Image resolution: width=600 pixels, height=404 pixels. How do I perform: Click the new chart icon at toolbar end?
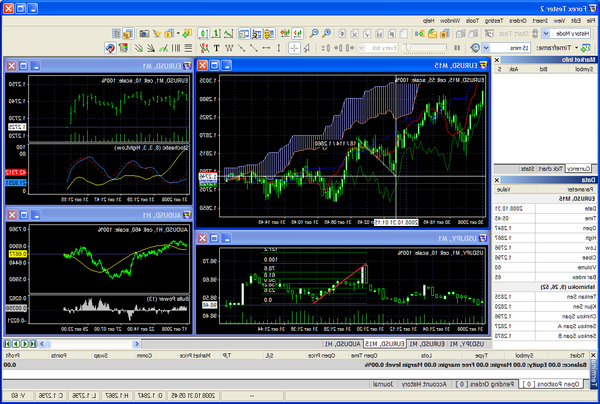click(x=586, y=48)
